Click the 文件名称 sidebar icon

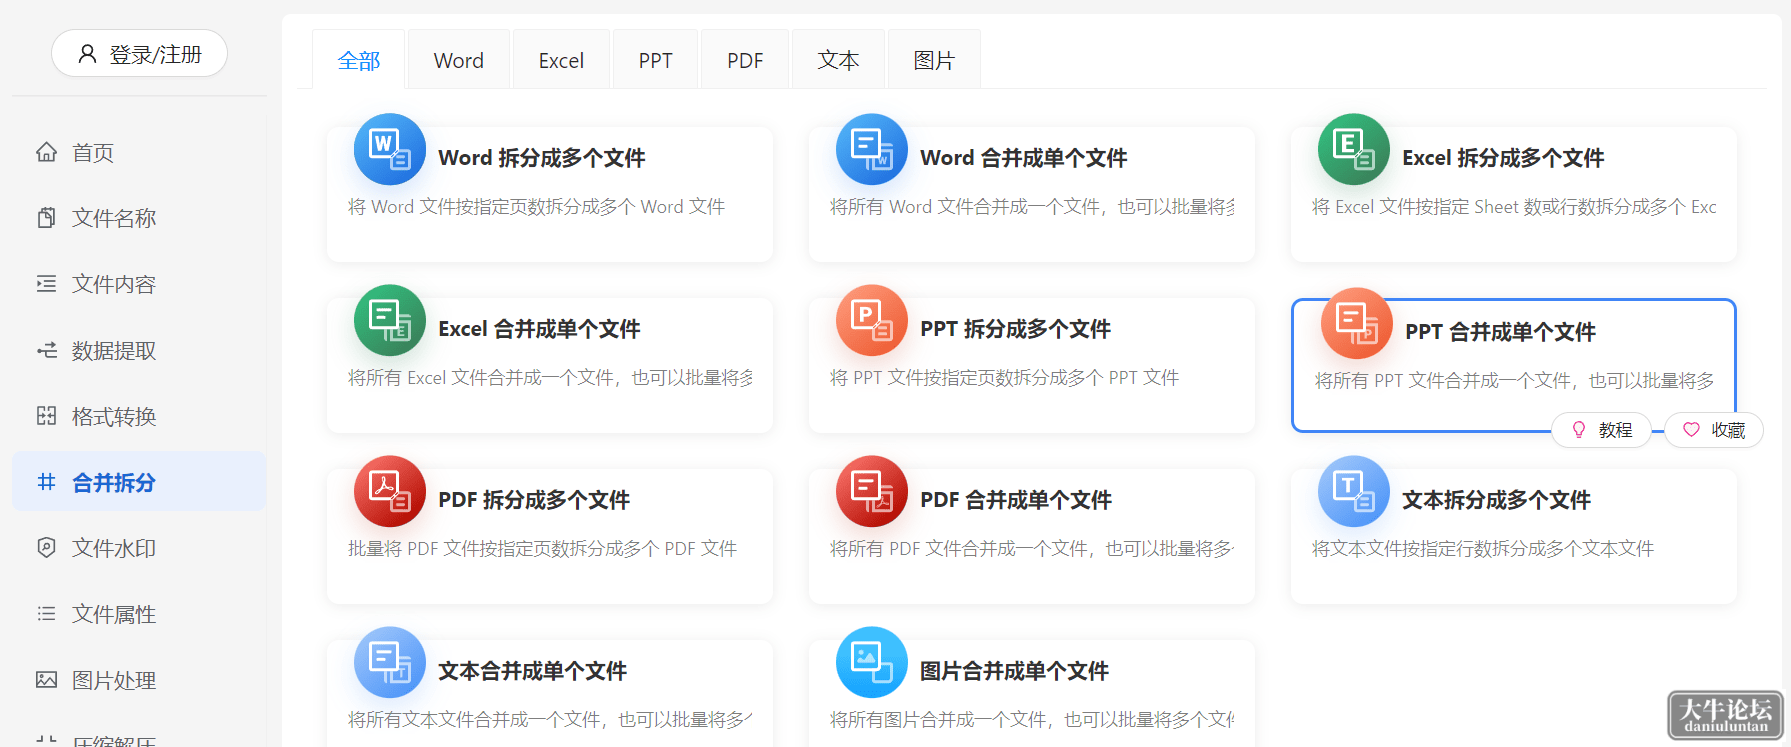[47, 218]
